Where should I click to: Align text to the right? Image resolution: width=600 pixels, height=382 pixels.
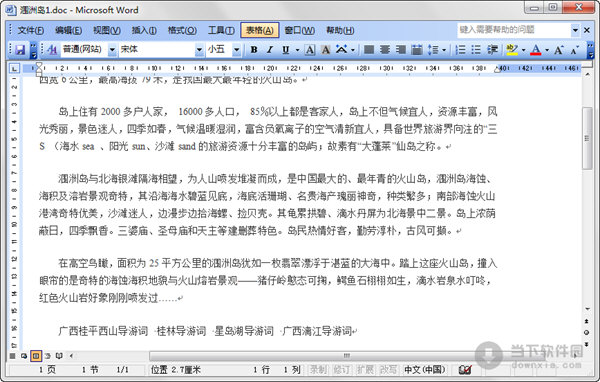coord(401,49)
